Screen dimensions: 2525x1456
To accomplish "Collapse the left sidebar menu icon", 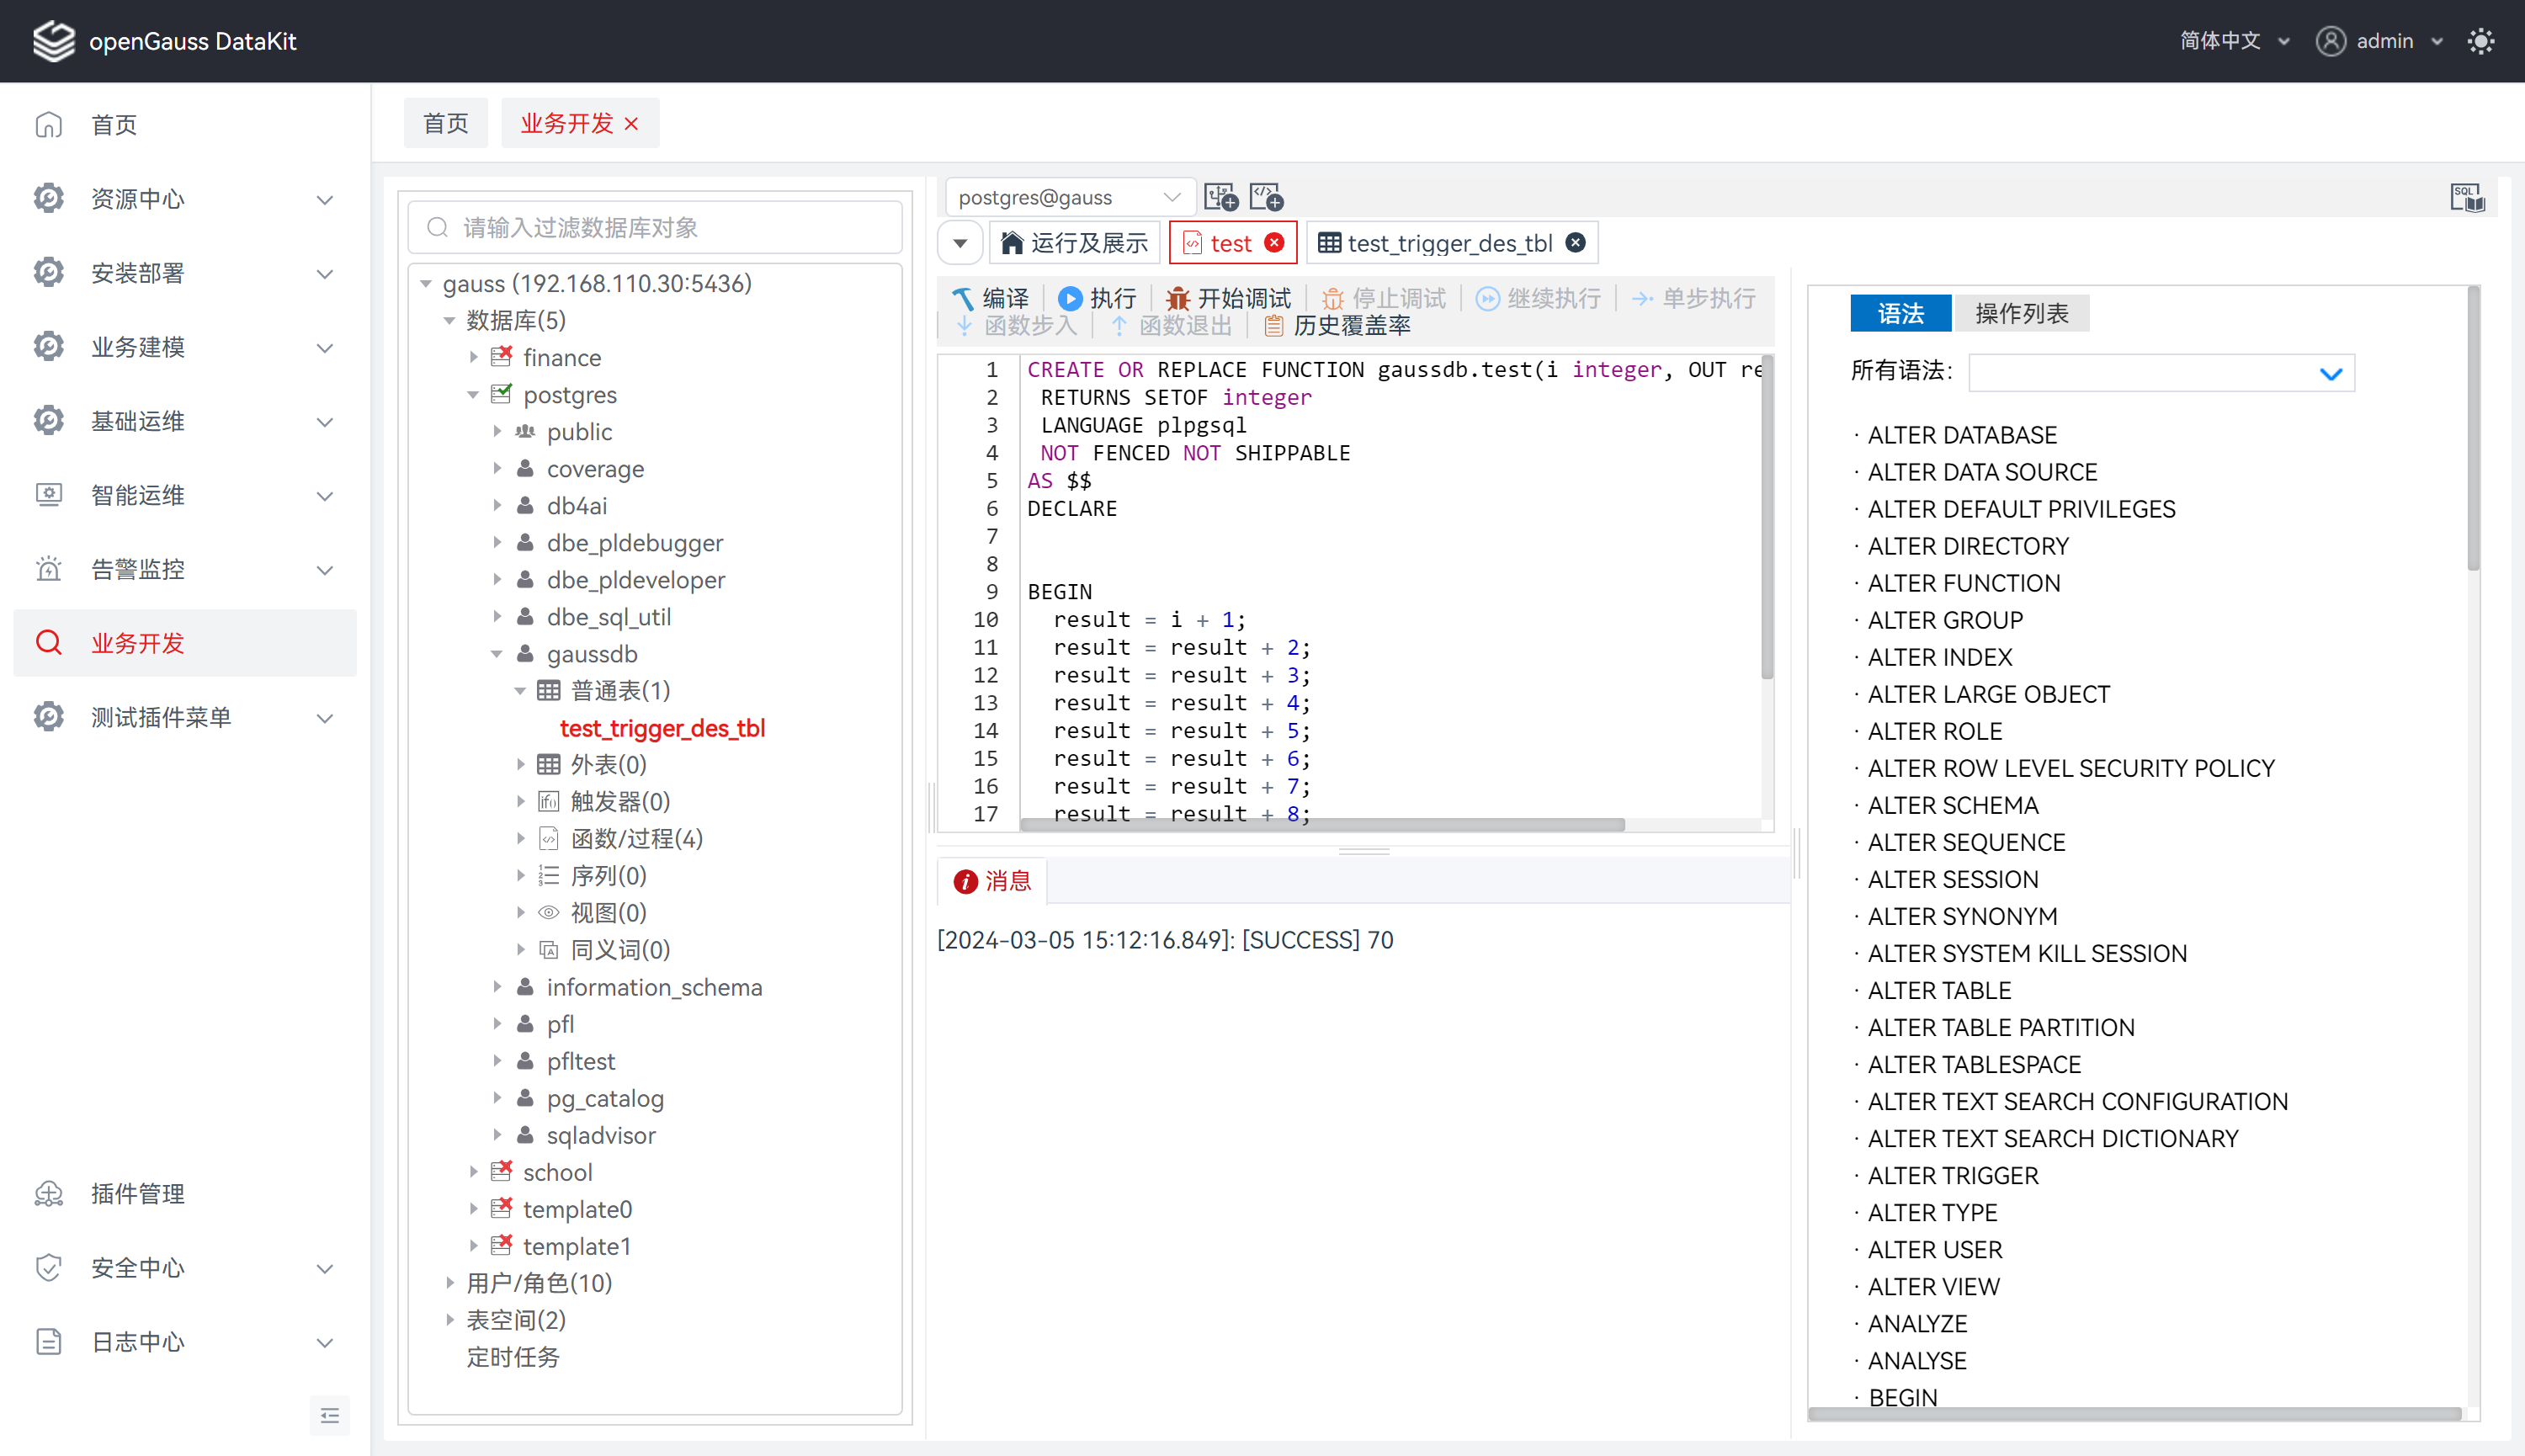I will [330, 1415].
